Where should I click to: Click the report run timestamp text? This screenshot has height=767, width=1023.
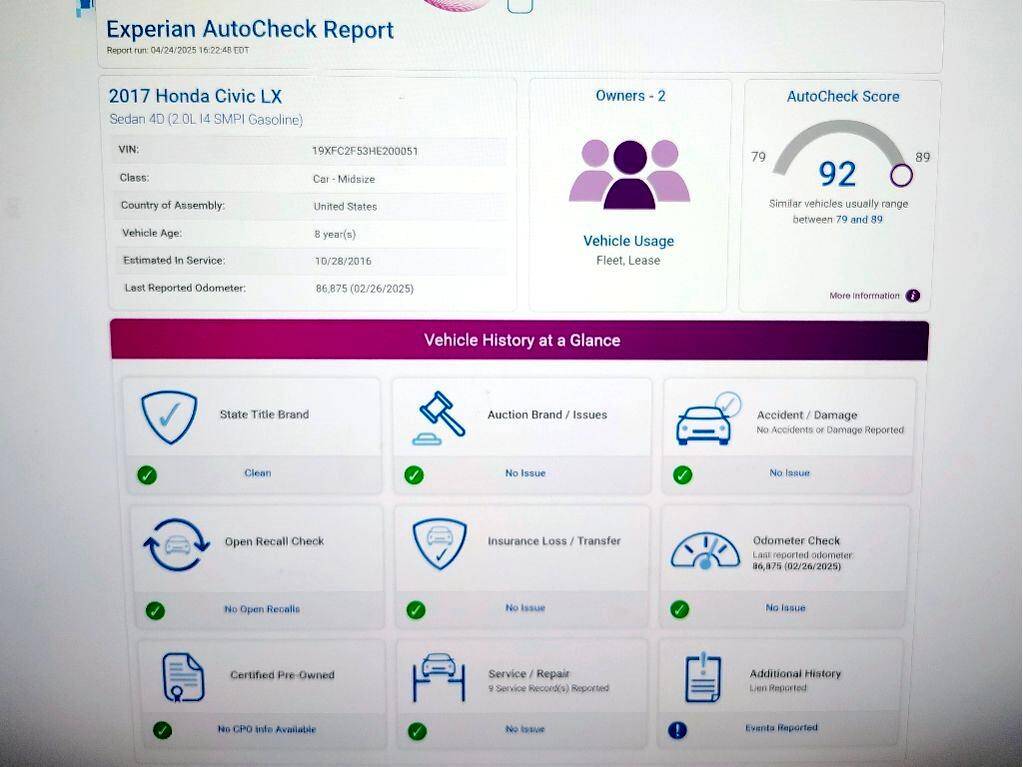177,50
